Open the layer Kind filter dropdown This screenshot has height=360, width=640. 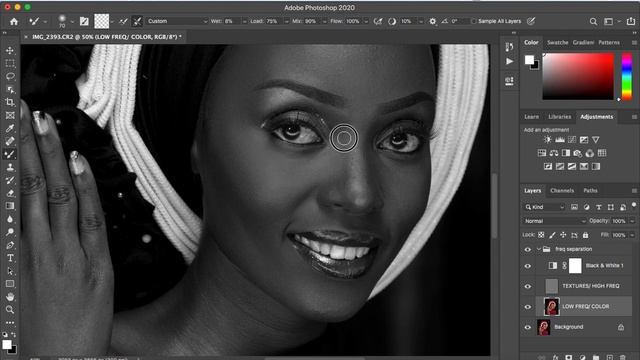coord(544,207)
